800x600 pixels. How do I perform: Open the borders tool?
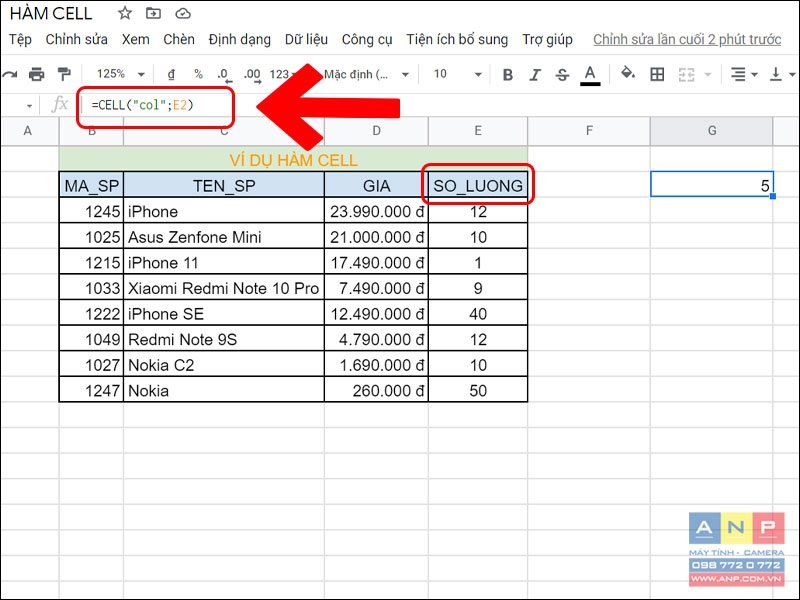657,74
